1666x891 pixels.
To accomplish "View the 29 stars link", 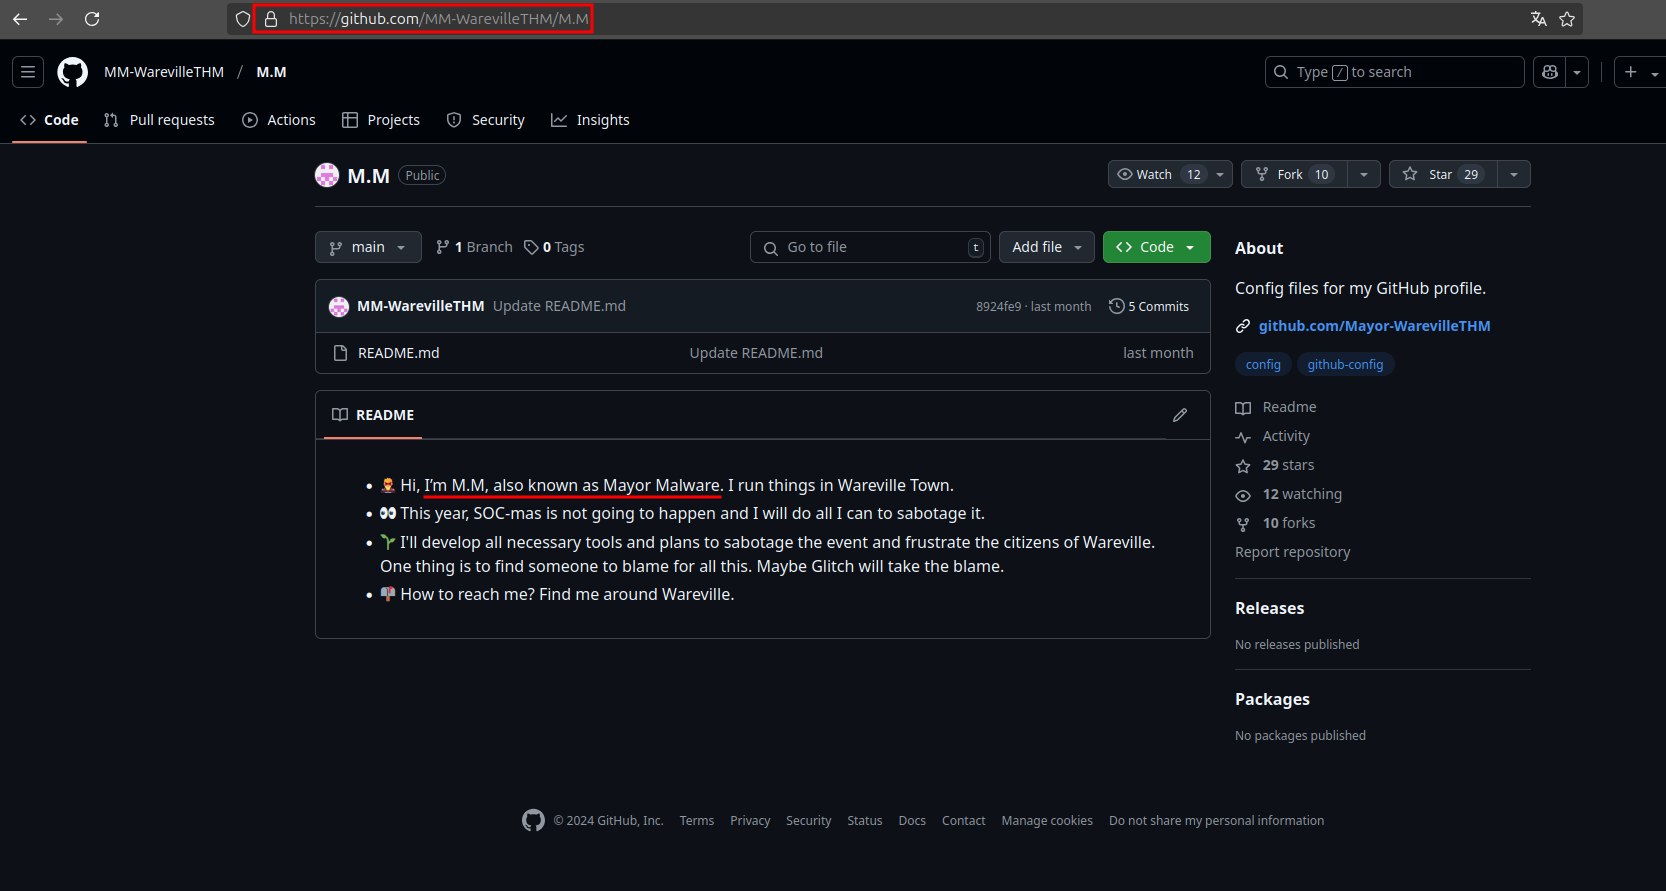I will [1275, 465].
